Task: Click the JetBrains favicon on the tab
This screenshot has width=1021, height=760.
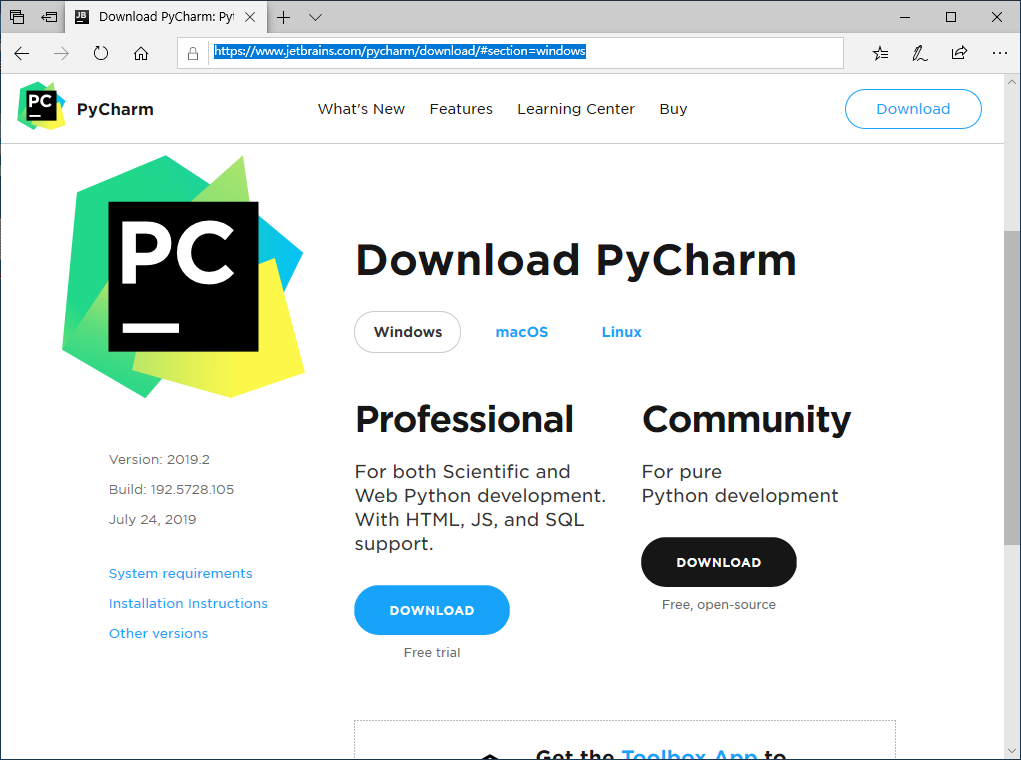Action: pyautogui.click(x=82, y=17)
